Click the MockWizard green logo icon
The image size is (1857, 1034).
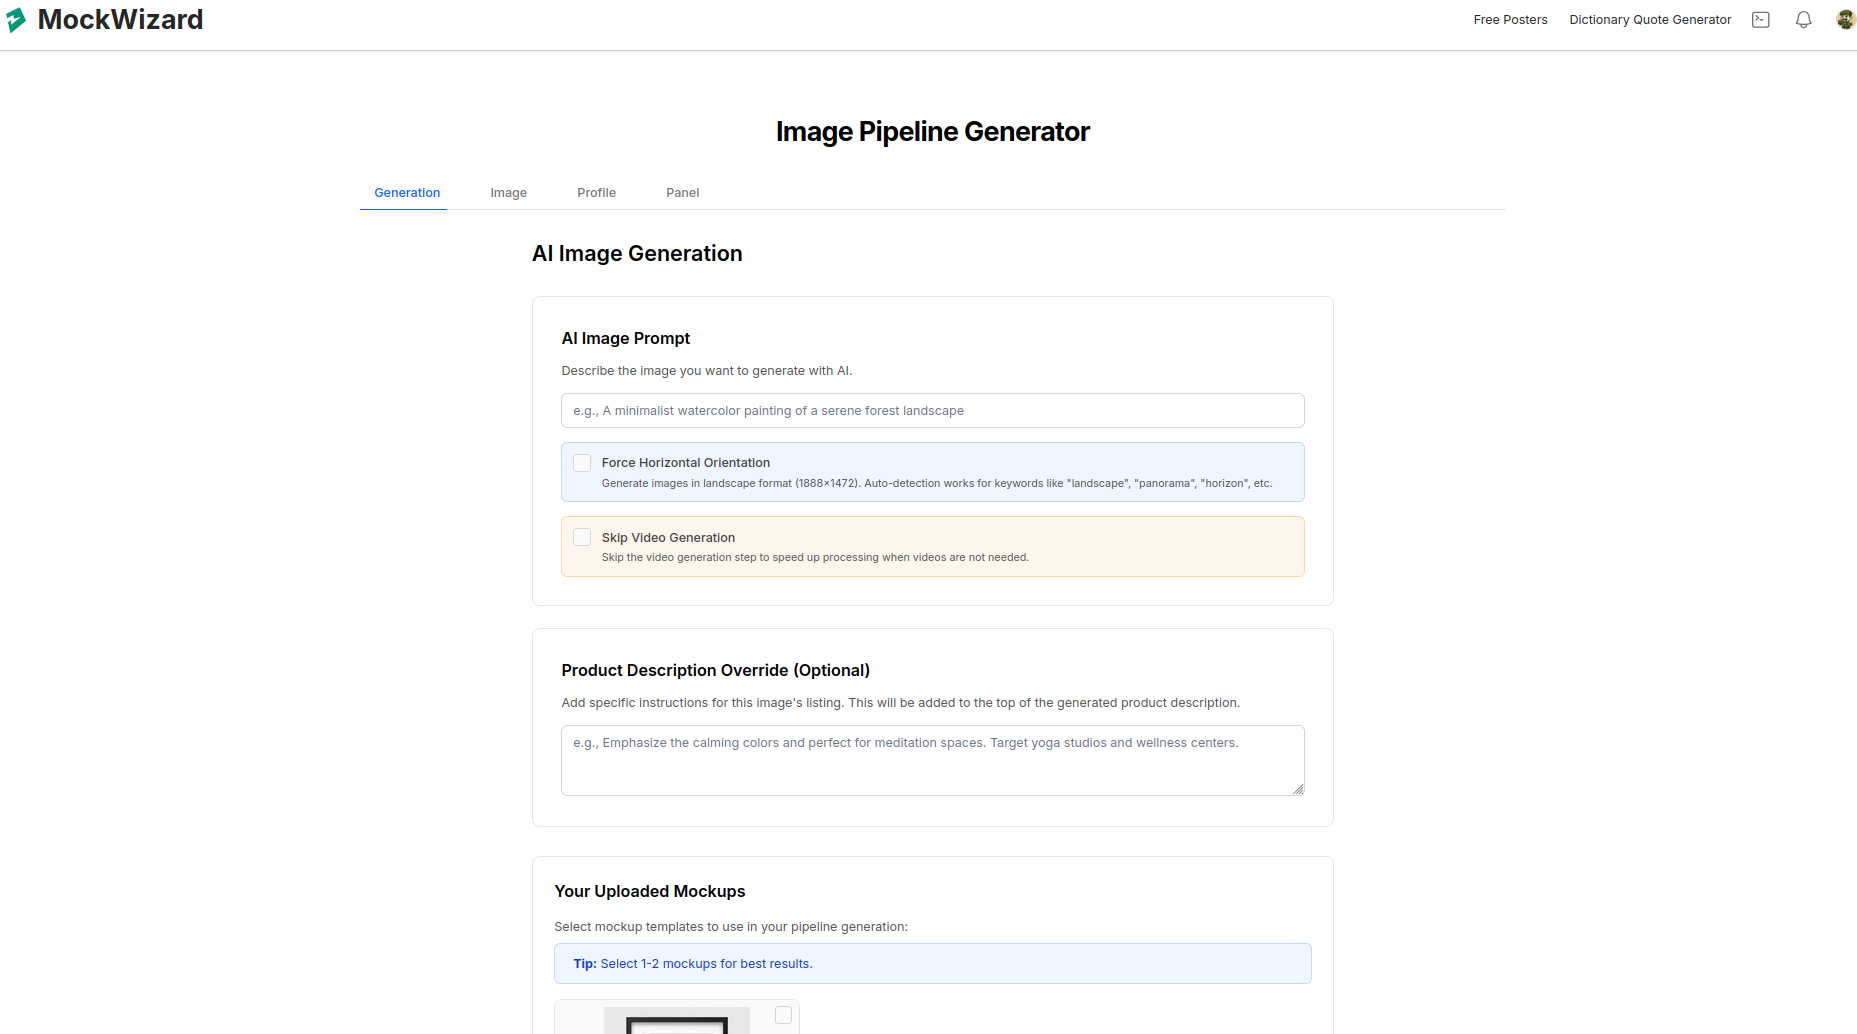point(15,19)
